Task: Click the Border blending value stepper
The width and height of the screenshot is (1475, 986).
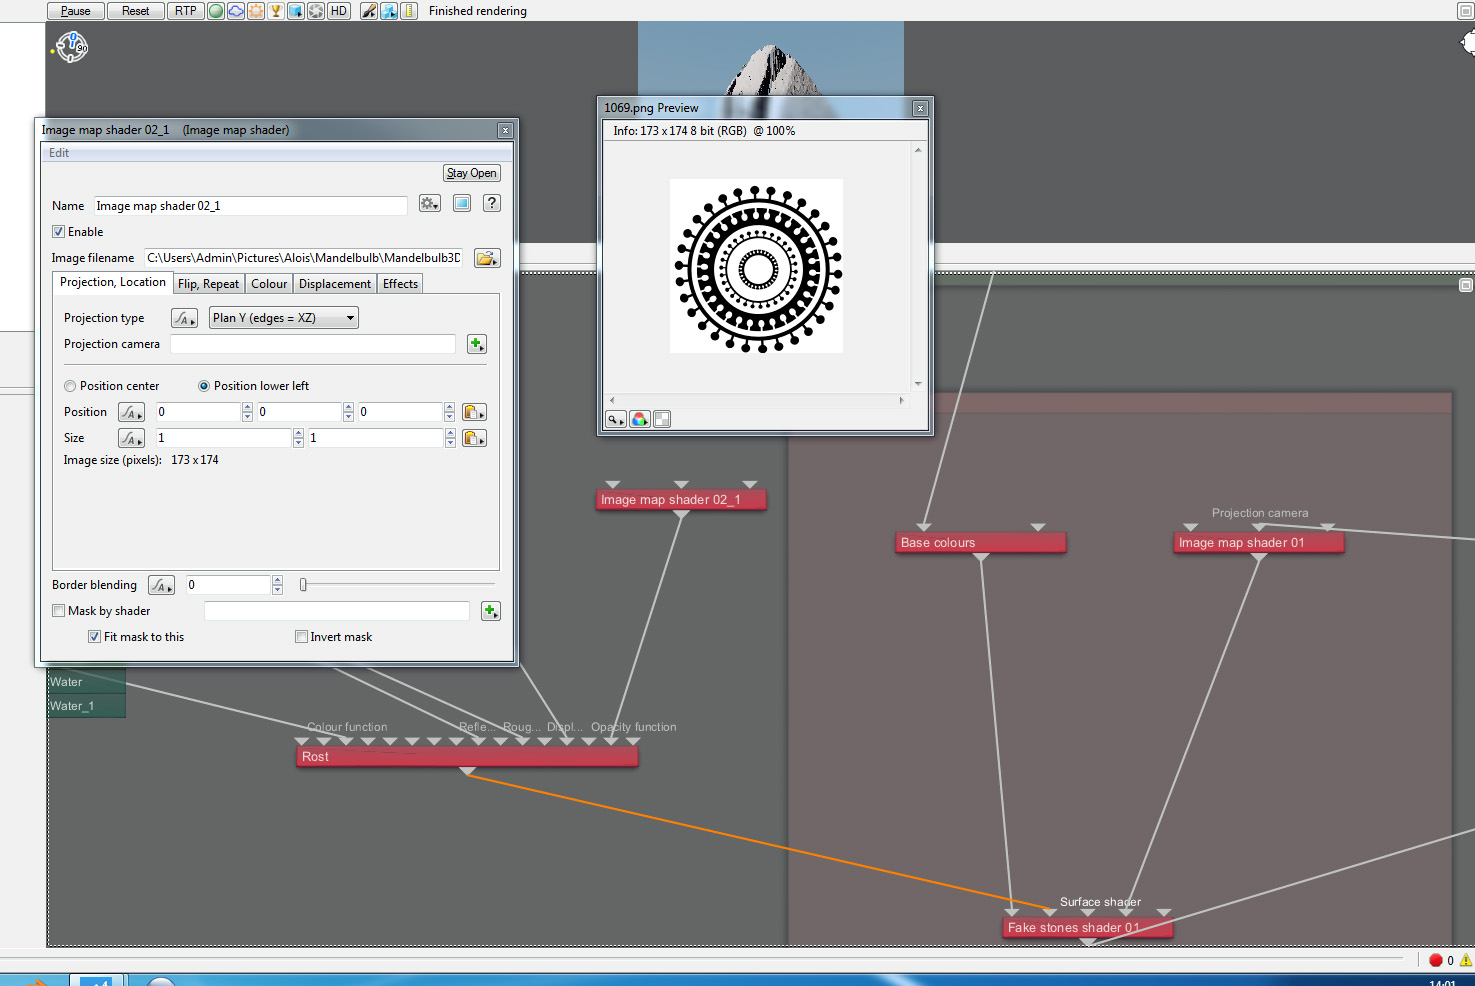Action: coord(277,585)
